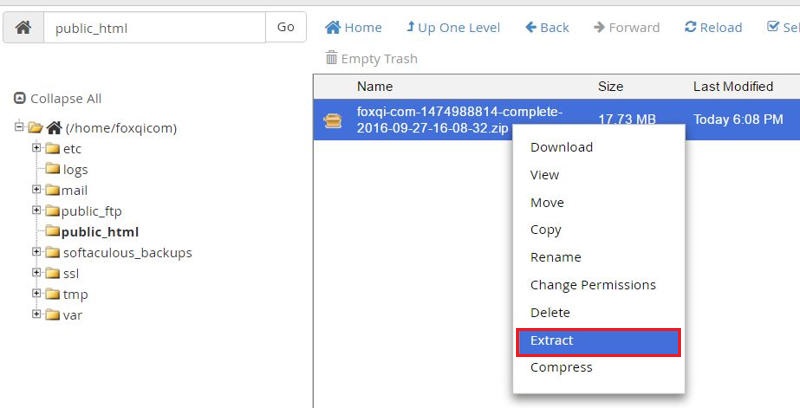The height and width of the screenshot is (408, 800).
Task: Sort files by the Size column
Action: click(610, 87)
